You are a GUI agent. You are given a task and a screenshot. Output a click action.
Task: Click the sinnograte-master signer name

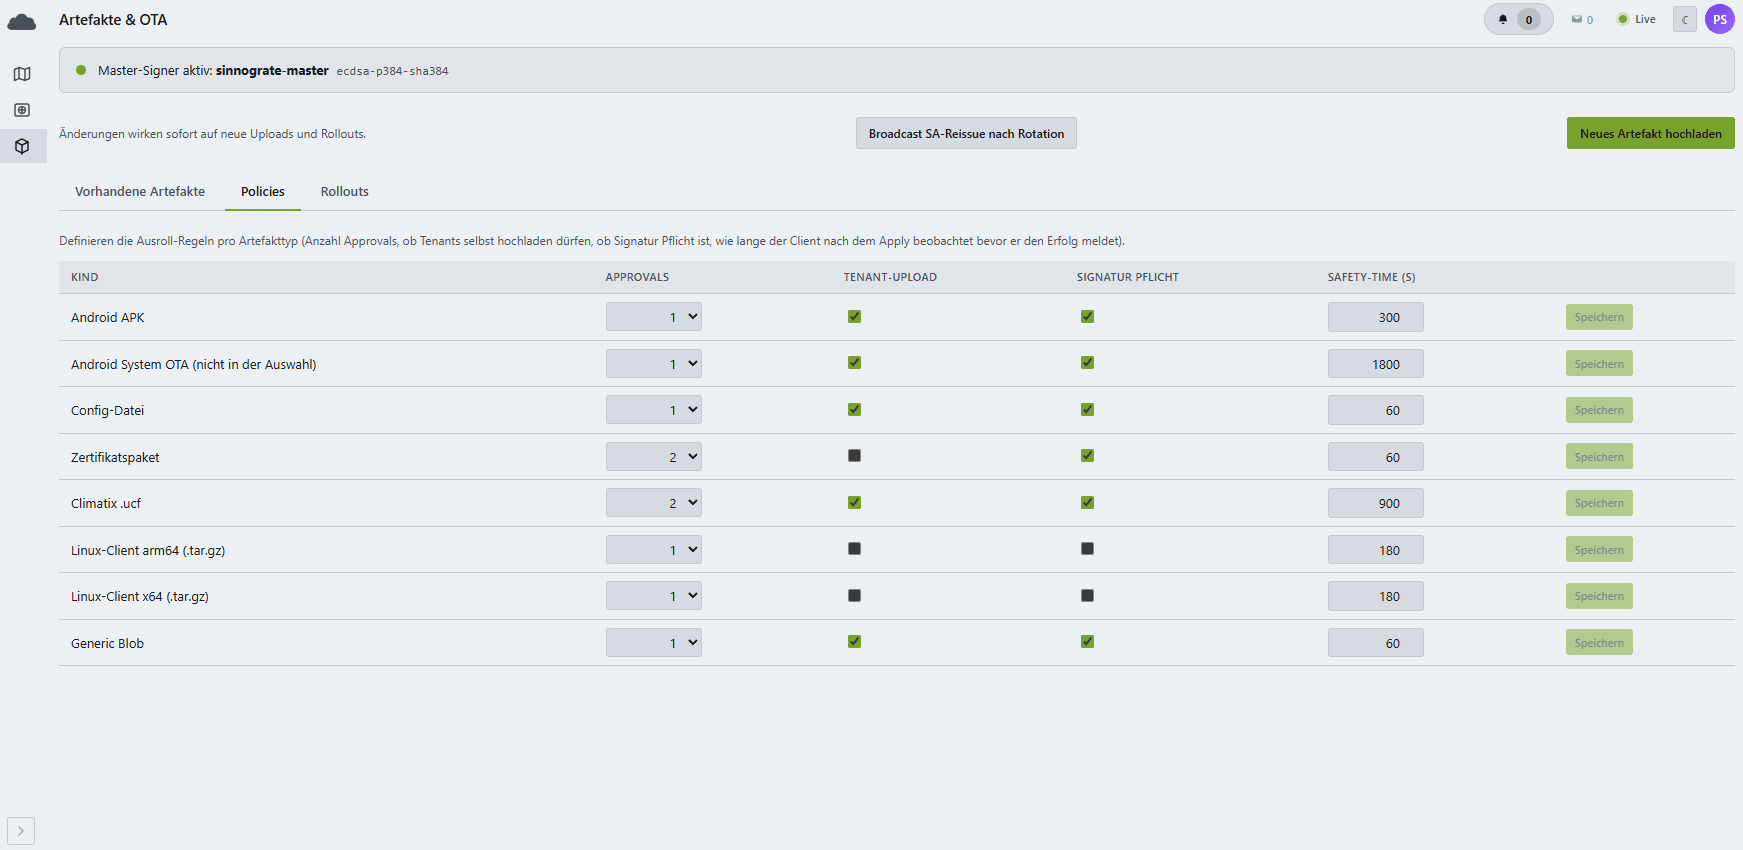point(272,71)
